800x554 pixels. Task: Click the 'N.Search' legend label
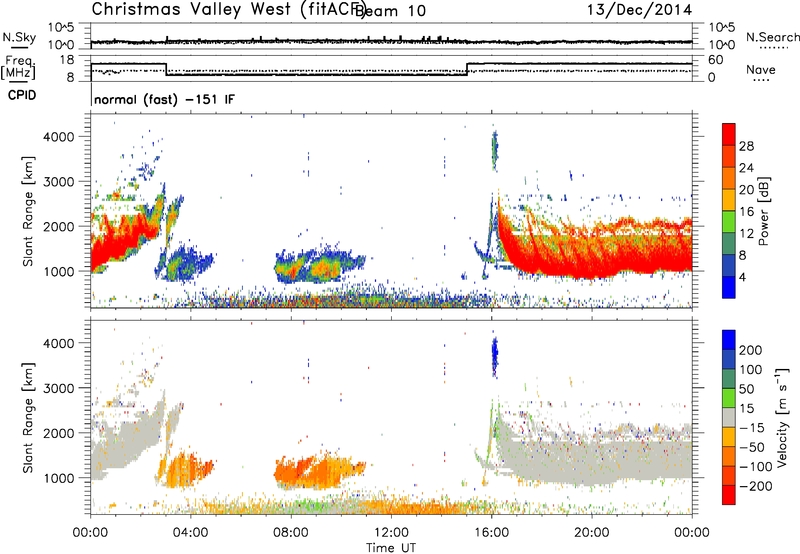[772, 37]
